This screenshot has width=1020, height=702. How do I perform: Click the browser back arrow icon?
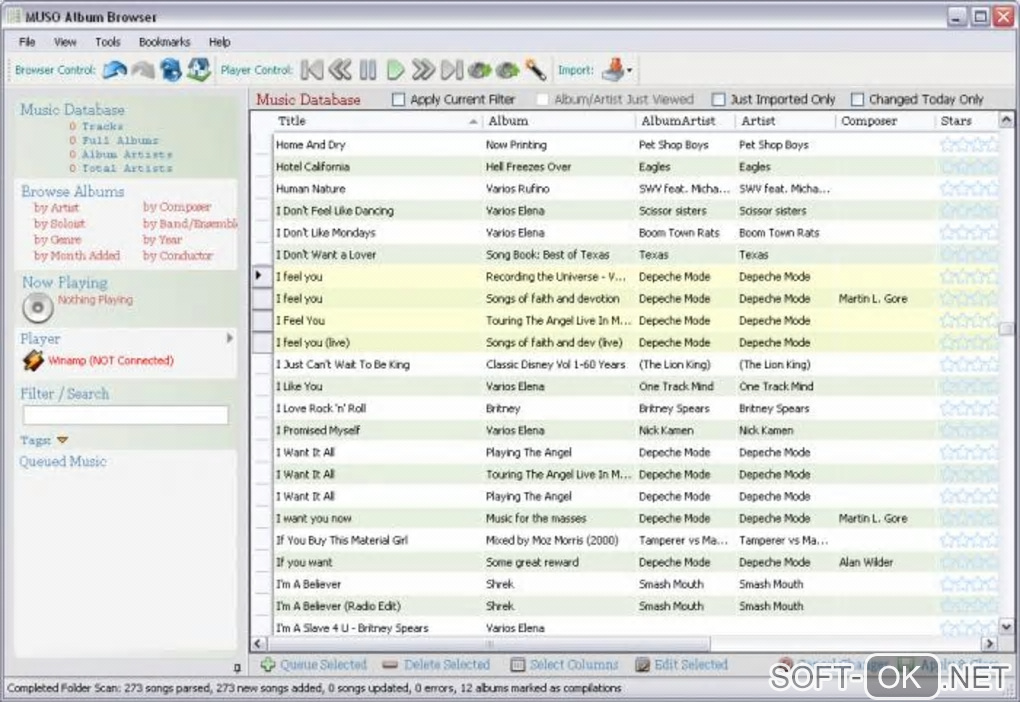115,70
